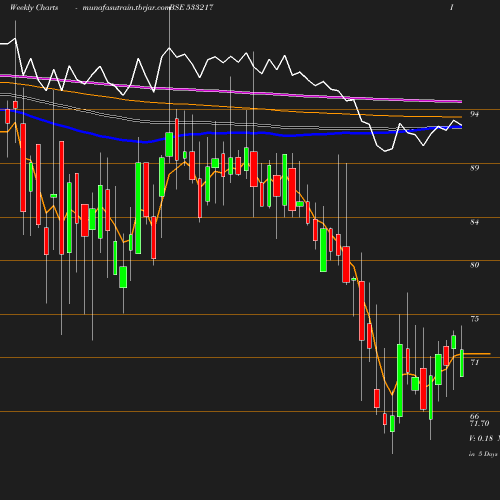Click the 'BSE 533217' symbol label

click(x=192, y=7)
